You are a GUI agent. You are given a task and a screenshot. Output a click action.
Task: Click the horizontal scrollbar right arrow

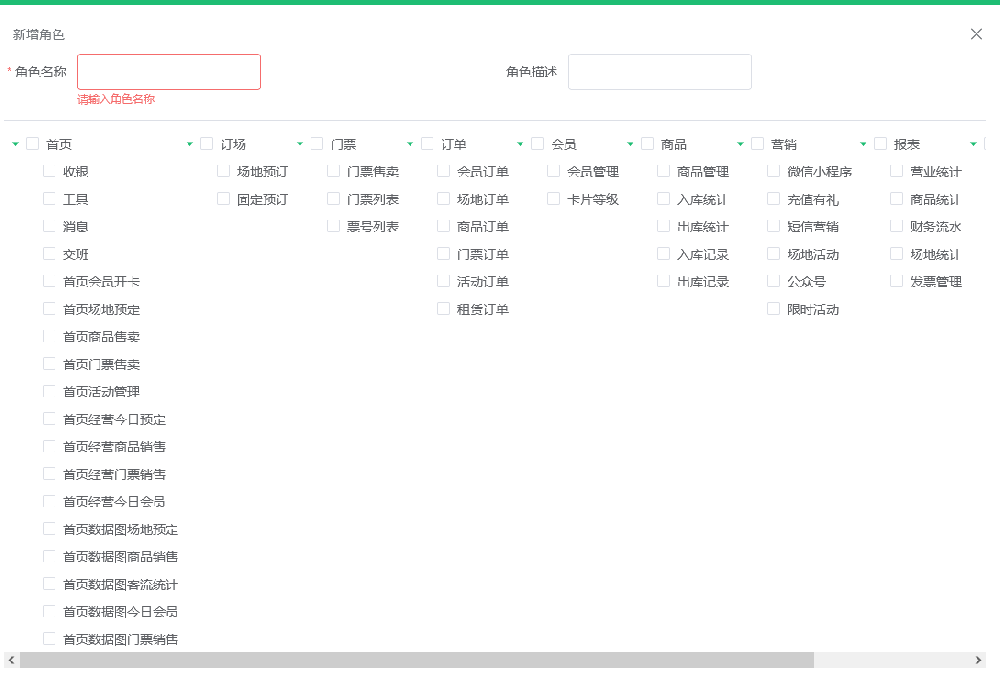[979, 660]
